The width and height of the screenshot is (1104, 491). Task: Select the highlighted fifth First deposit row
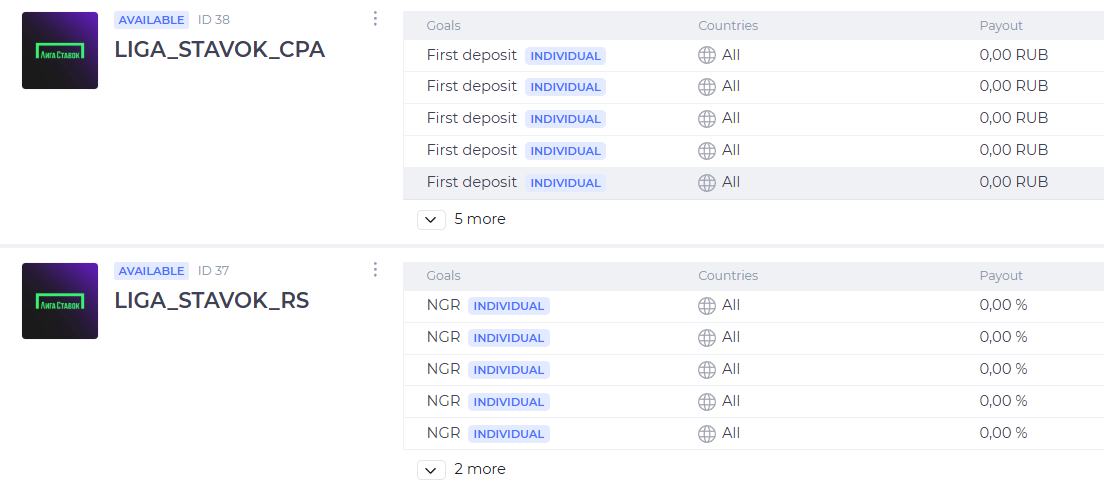(x=753, y=183)
